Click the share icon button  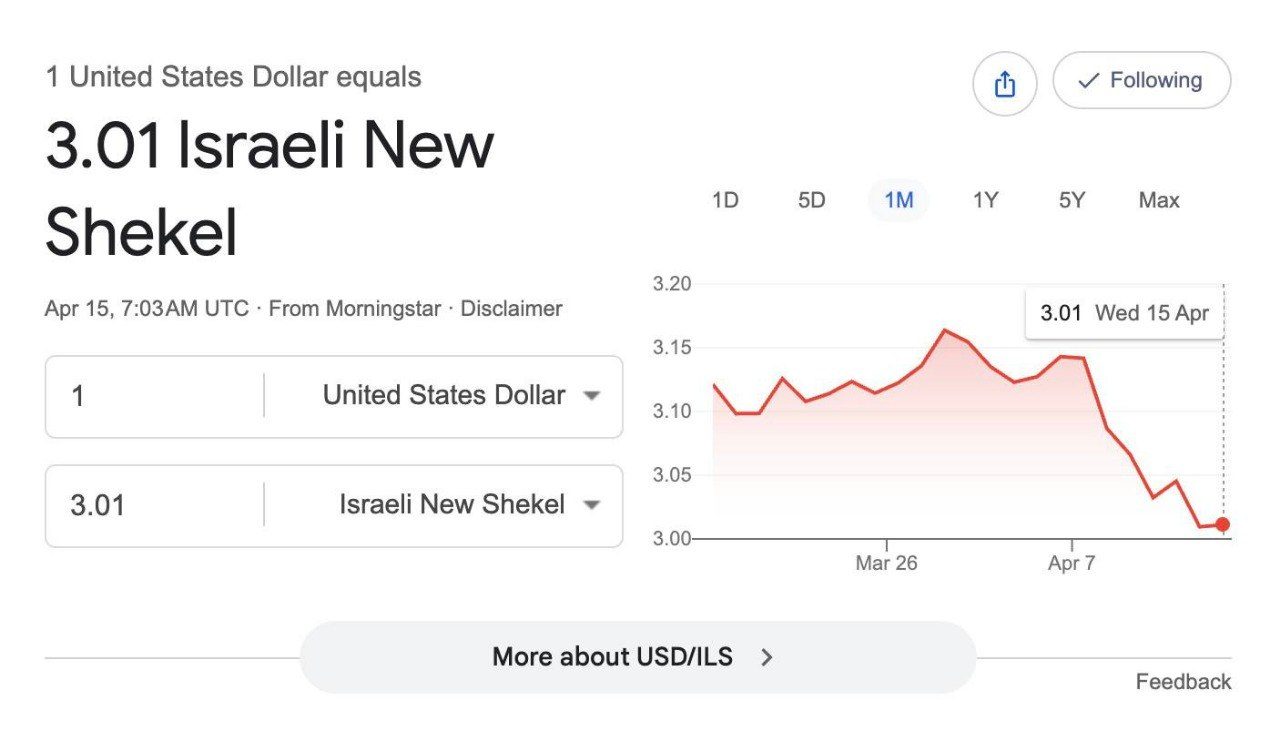coord(1004,84)
